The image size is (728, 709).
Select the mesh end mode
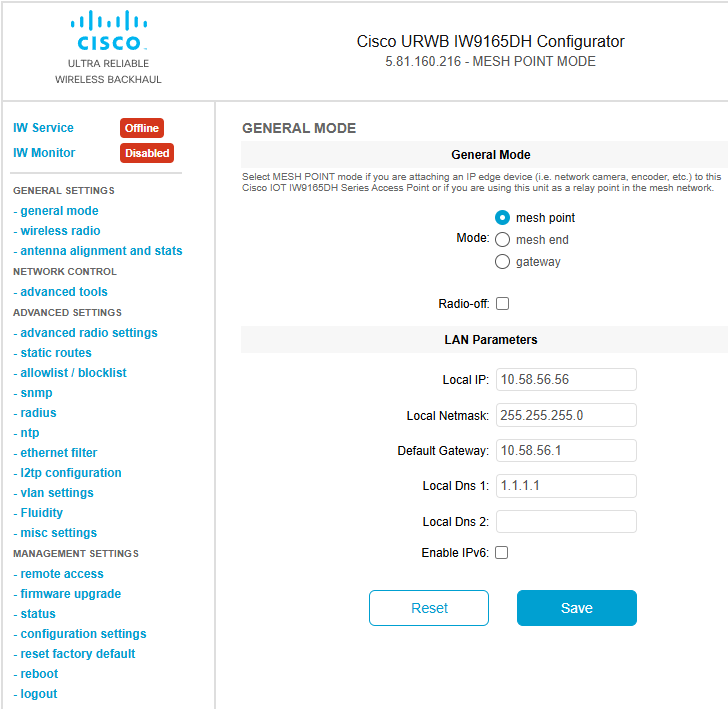coord(502,240)
